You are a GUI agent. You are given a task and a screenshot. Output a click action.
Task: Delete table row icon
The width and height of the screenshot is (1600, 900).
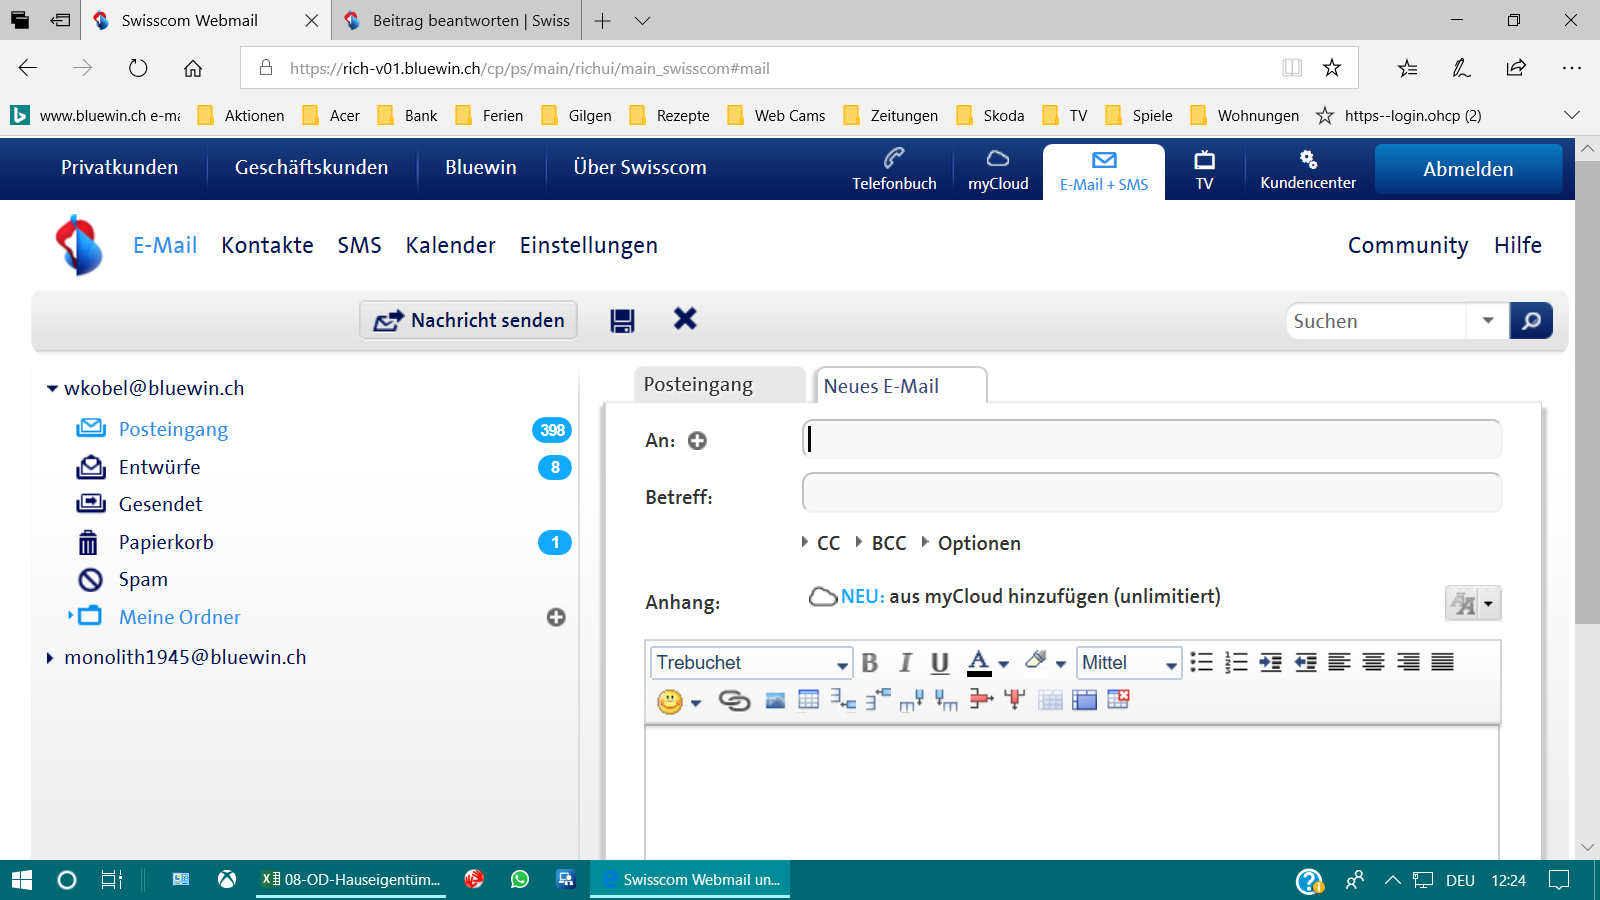click(x=981, y=700)
